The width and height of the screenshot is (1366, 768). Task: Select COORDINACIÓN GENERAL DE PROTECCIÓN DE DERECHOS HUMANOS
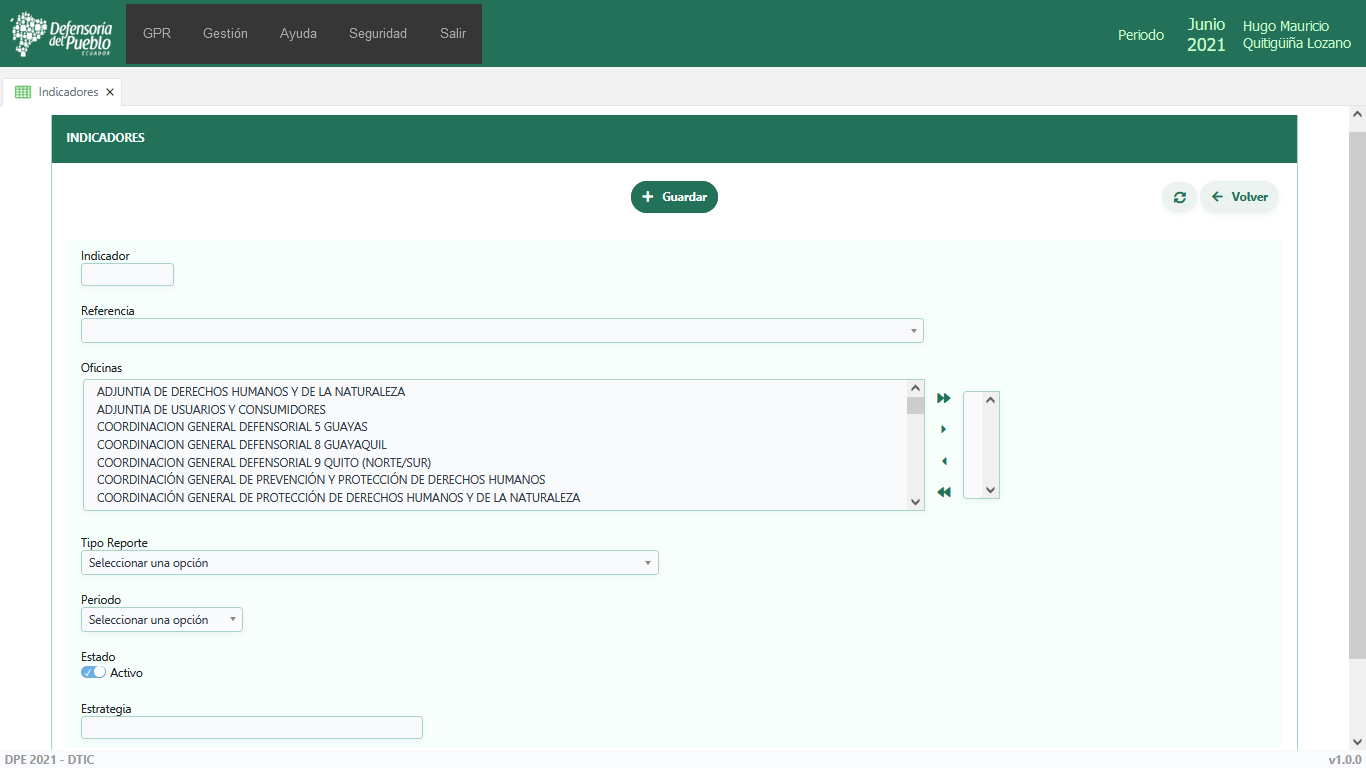pyautogui.click(x=338, y=498)
